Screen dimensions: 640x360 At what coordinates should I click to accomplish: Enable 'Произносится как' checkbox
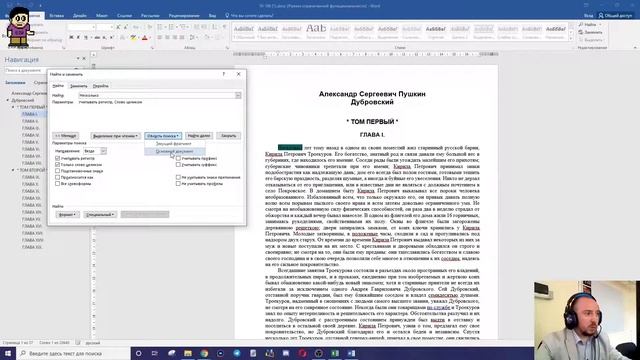pyautogui.click(x=58, y=177)
